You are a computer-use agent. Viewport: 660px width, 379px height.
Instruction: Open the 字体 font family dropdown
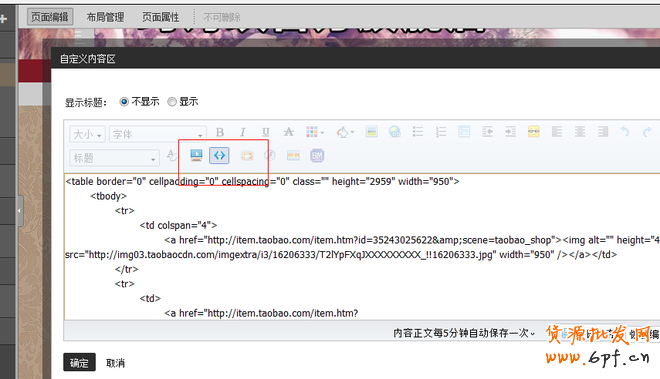(157, 134)
